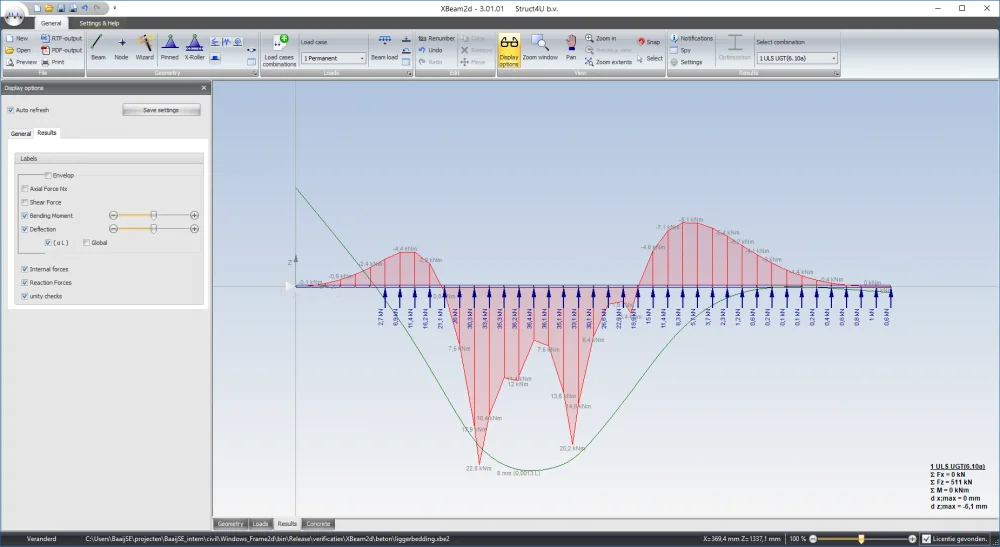The image size is (1000, 547).
Task: Click the Bending Moment scale slider handle
Action: 154,215
